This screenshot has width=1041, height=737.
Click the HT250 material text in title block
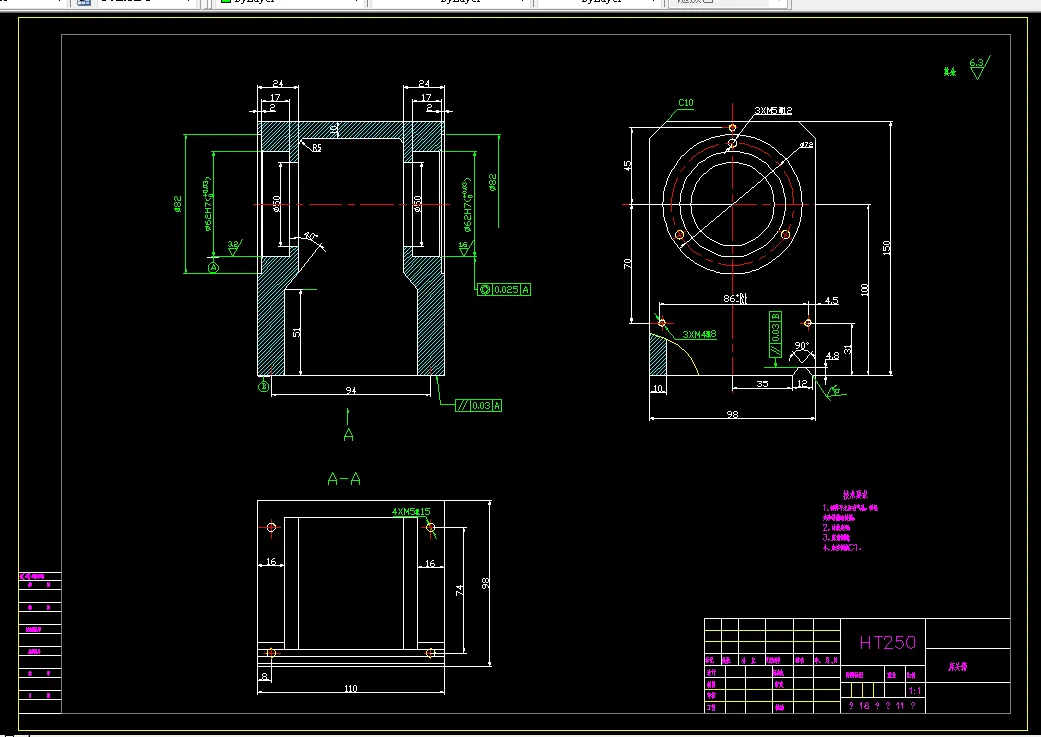[x=887, y=642]
